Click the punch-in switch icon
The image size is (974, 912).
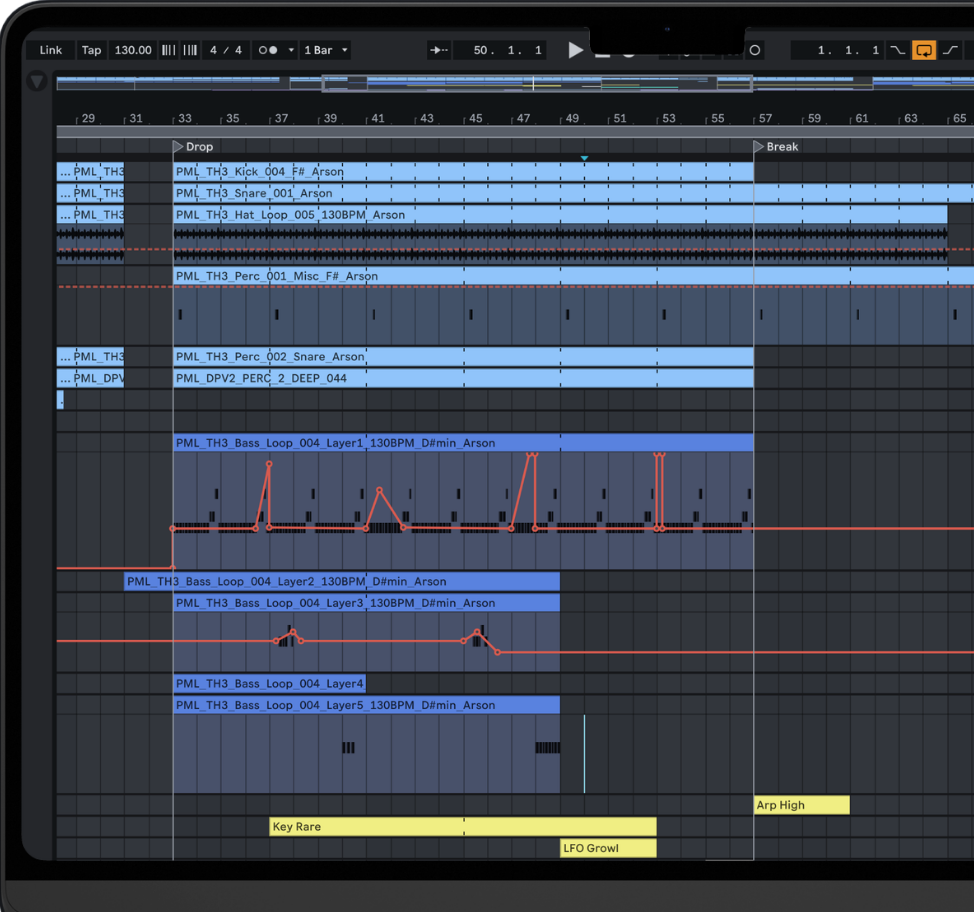(897, 50)
